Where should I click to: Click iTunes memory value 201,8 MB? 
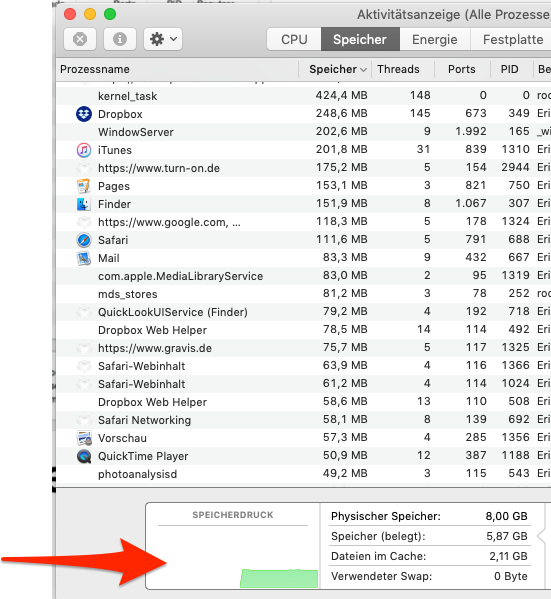341,149
